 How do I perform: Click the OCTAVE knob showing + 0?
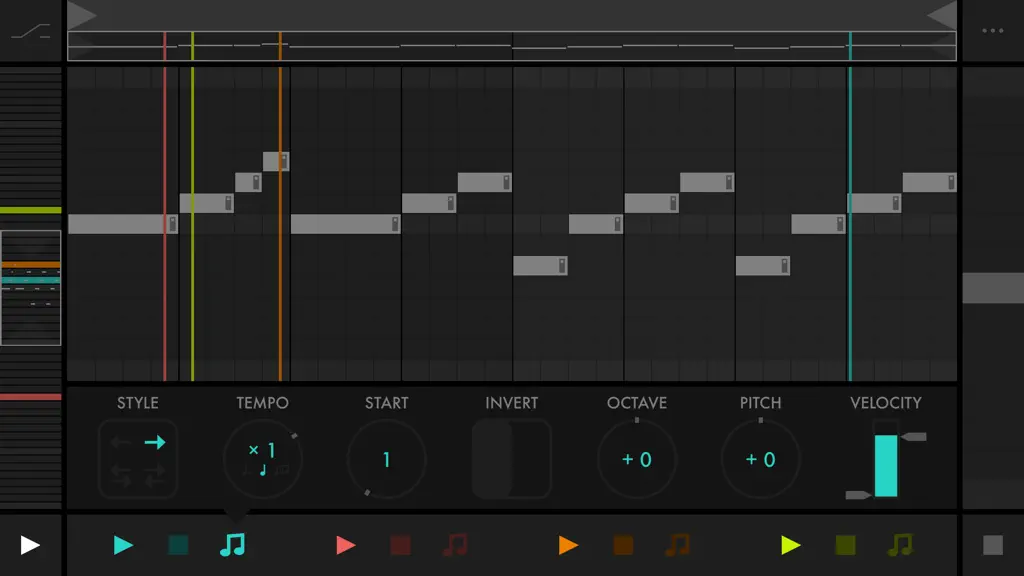click(637, 459)
